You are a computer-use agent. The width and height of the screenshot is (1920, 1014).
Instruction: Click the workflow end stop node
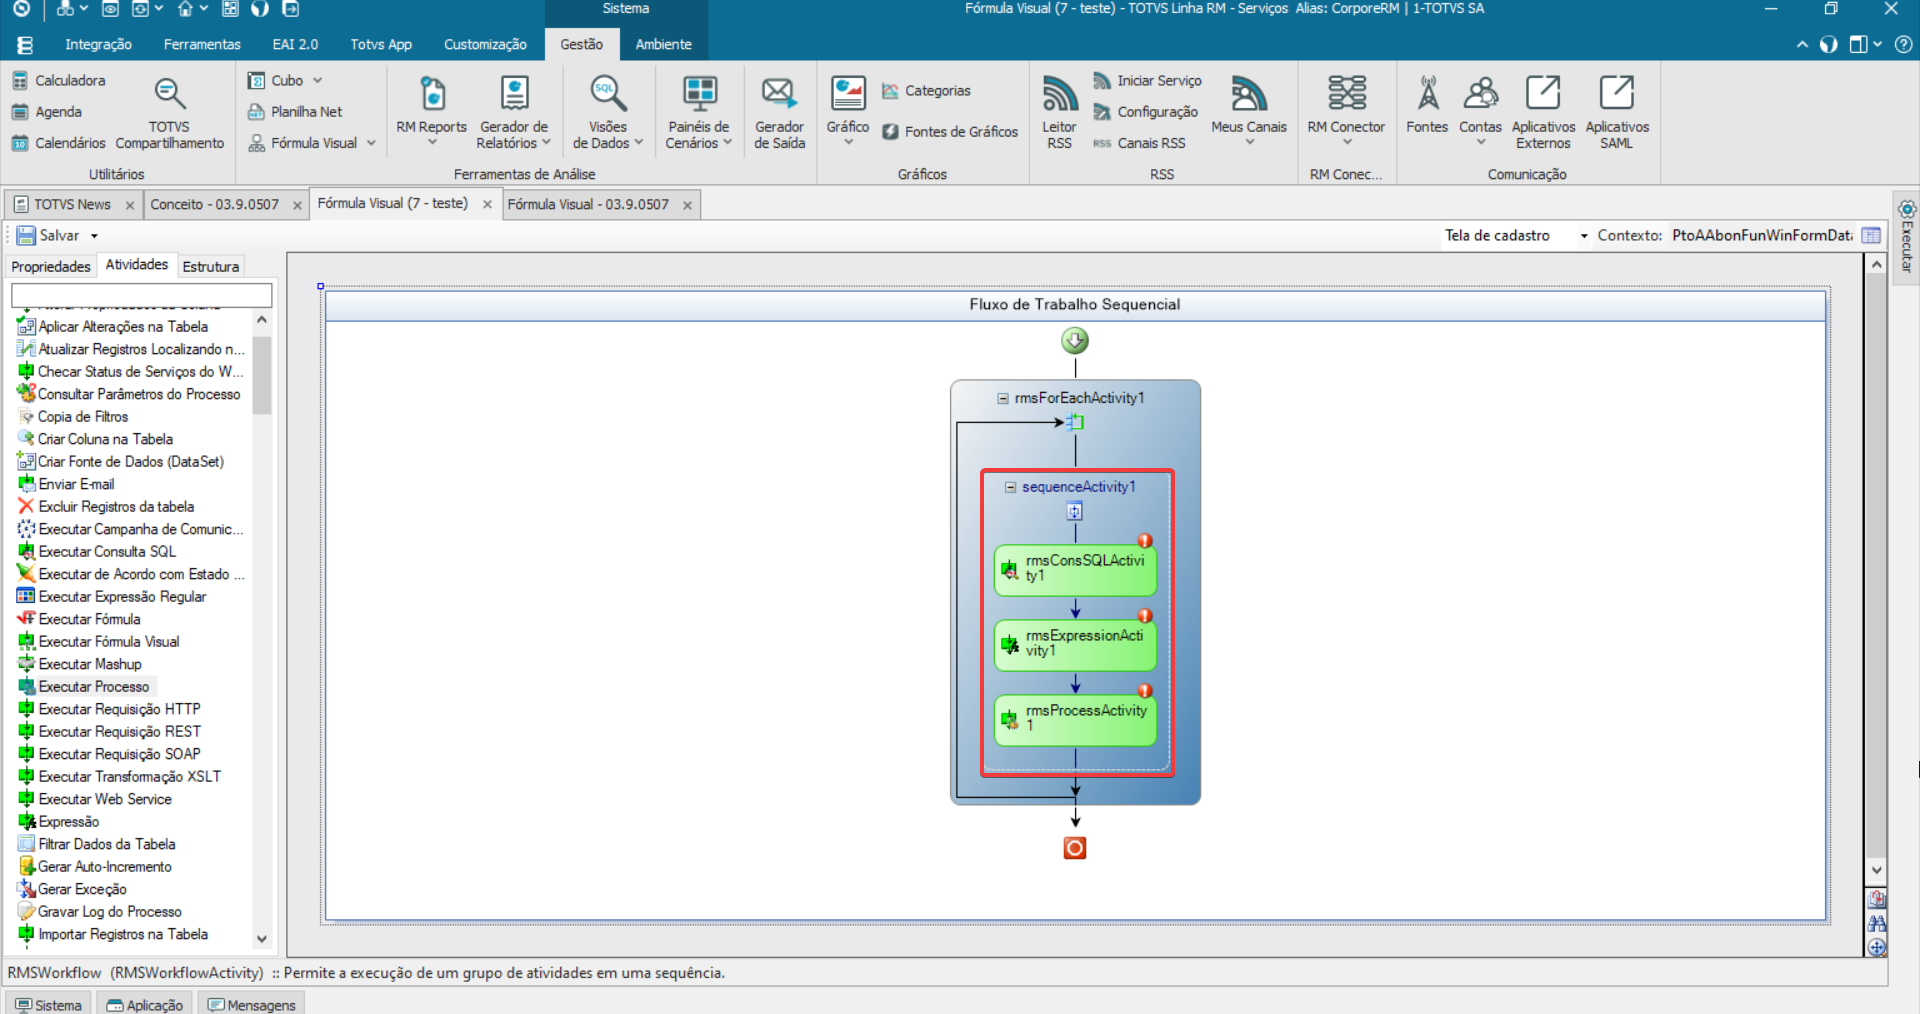[1075, 848]
